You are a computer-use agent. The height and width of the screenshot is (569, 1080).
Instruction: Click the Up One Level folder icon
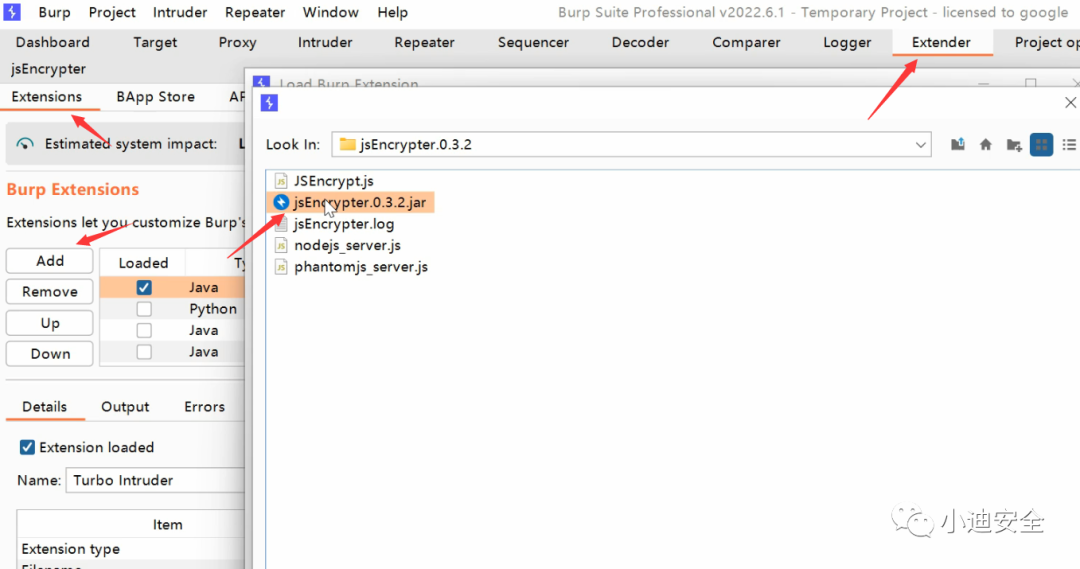pyautogui.click(x=957, y=144)
